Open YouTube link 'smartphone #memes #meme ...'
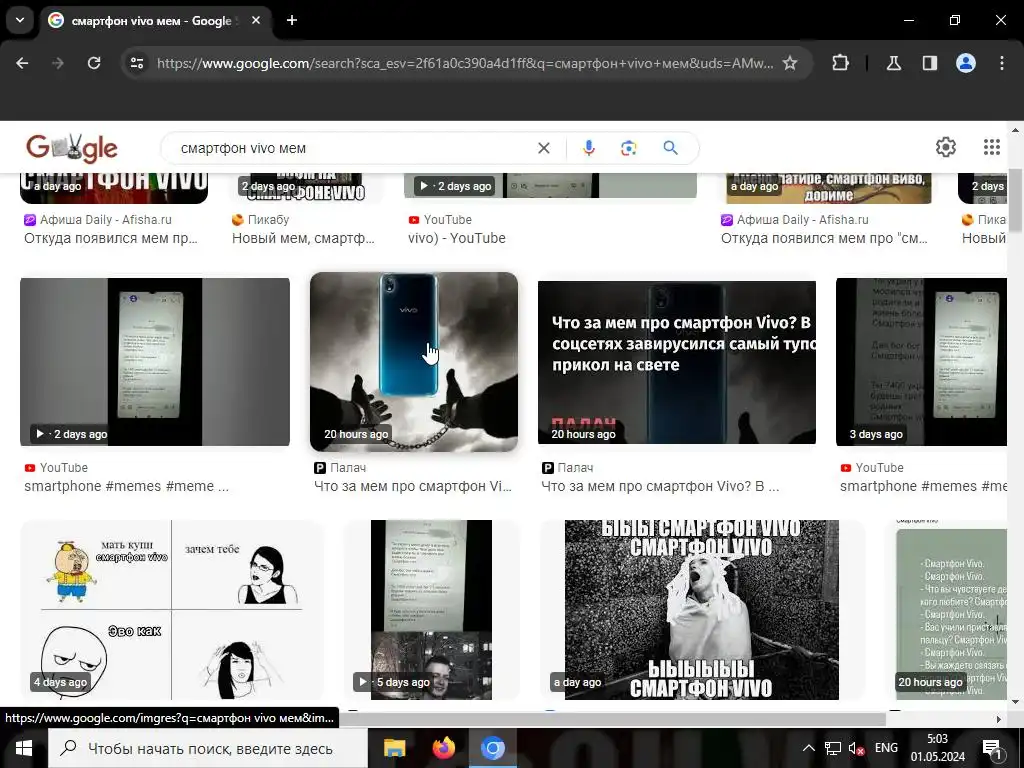 pyautogui.click(x=126, y=487)
